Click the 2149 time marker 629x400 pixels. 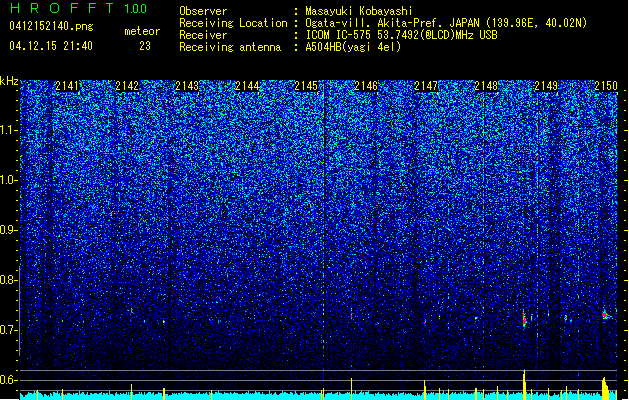(546, 86)
